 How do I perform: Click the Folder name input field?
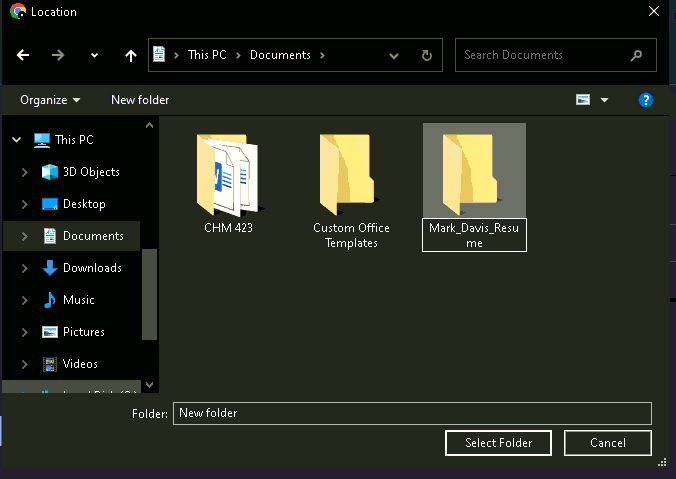click(412, 413)
